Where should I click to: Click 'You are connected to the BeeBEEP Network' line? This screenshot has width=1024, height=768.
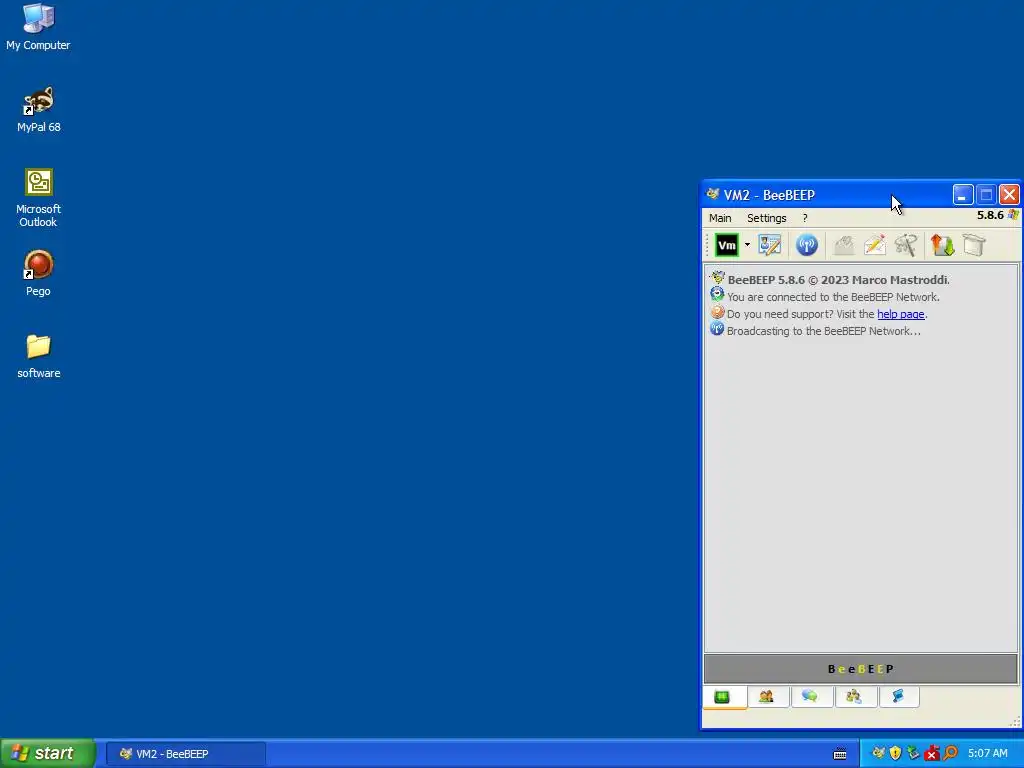click(x=833, y=297)
